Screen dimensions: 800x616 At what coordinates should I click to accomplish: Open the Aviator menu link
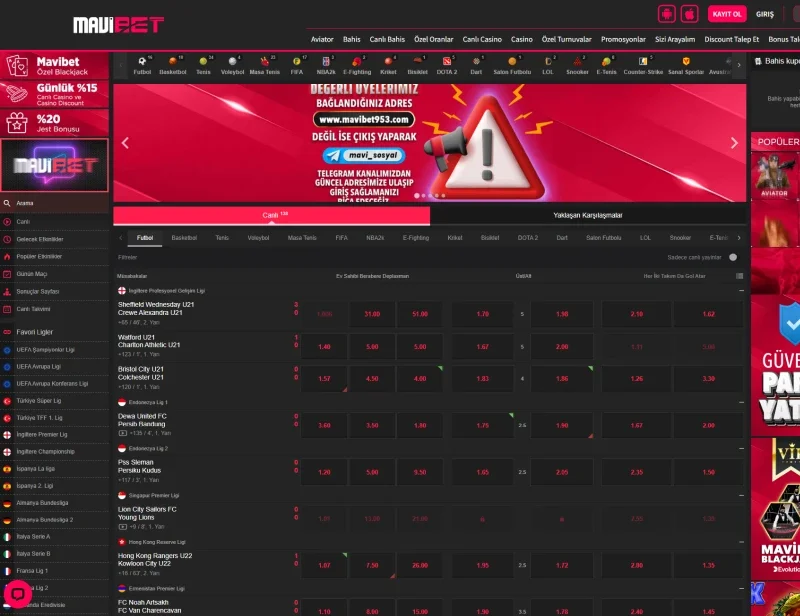pyautogui.click(x=322, y=39)
